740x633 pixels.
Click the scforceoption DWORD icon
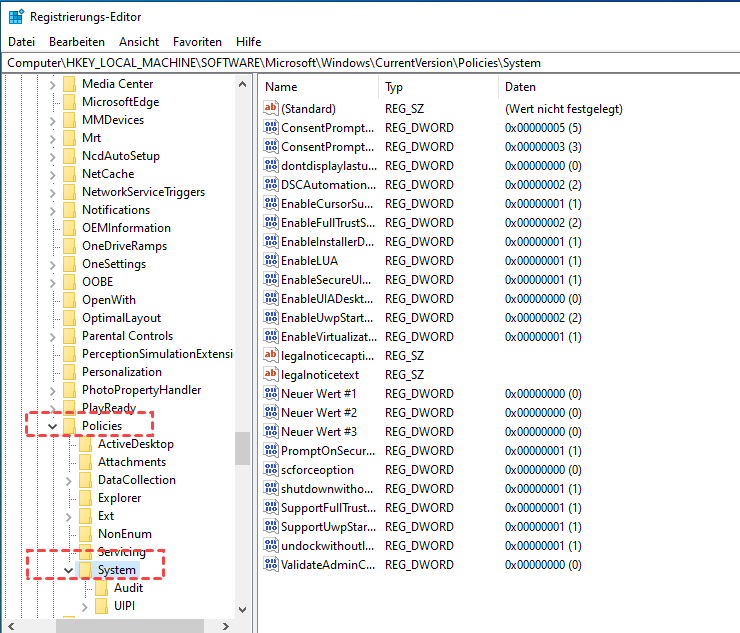click(x=271, y=469)
